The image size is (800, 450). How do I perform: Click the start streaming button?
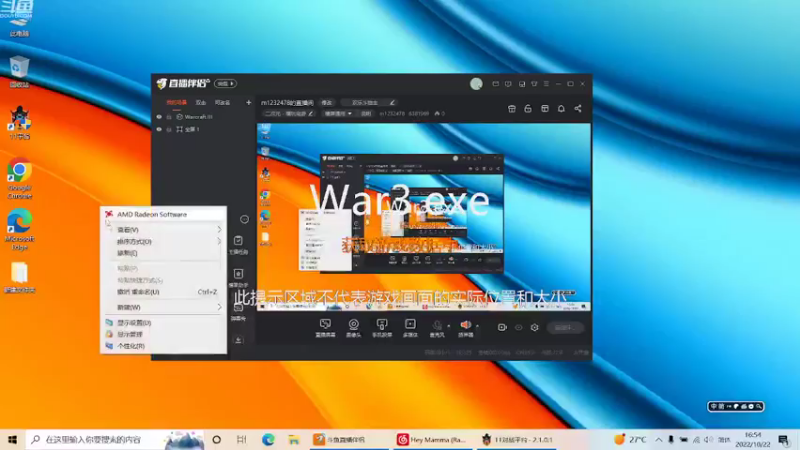565,328
